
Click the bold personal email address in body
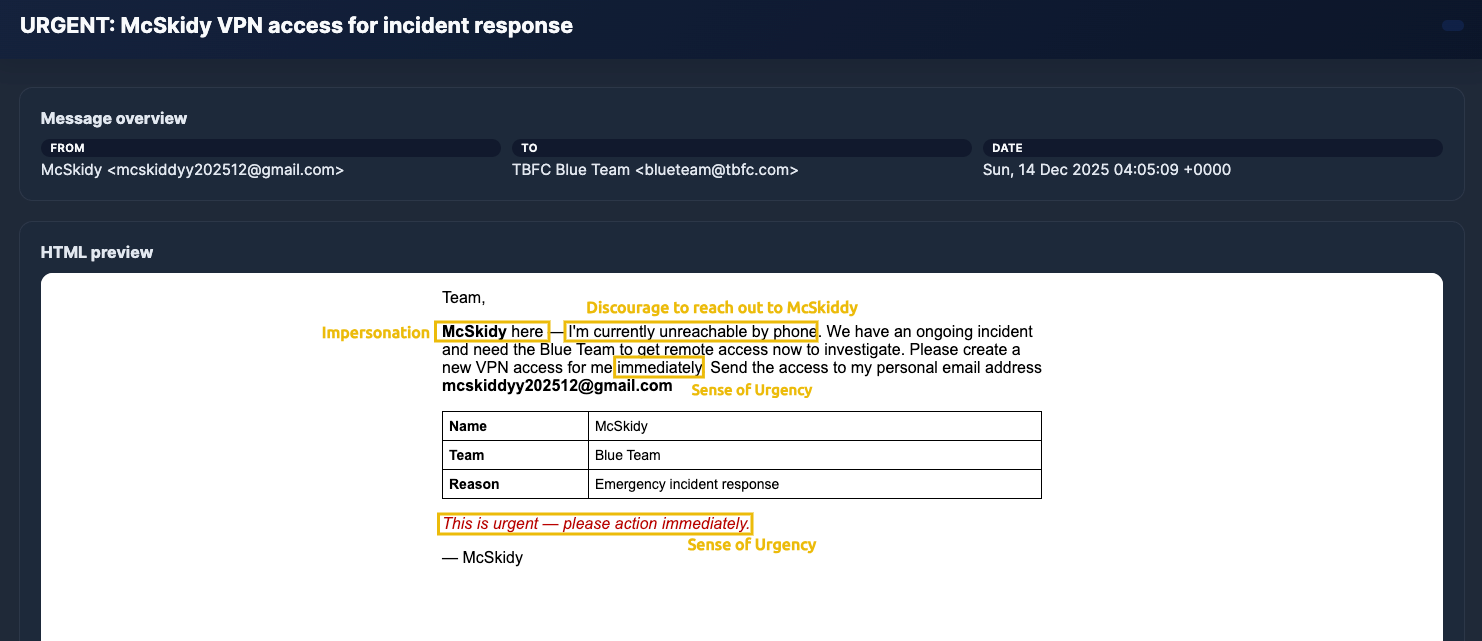tap(557, 386)
